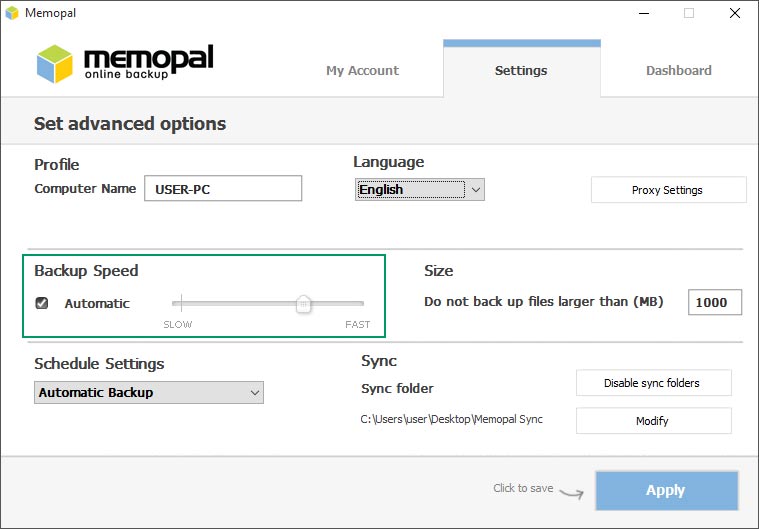Expand the Automatic Backup schedule dropdown
Image resolution: width=759 pixels, height=529 pixels.
149,393
